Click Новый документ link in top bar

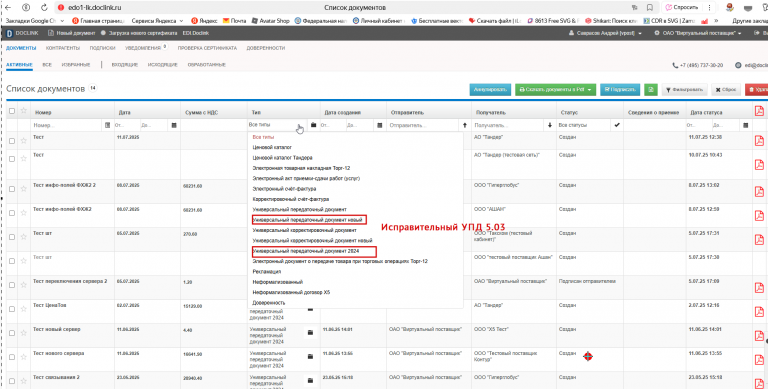tap(72, 33)
